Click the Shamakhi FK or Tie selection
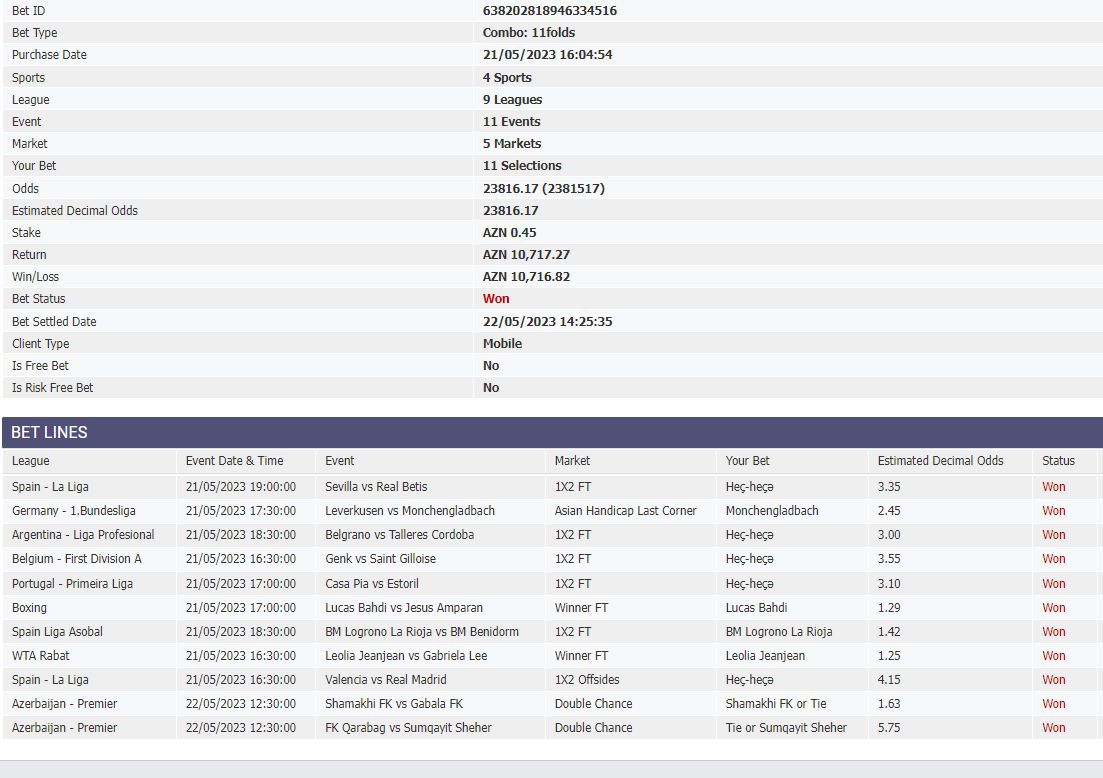1103x778 pixels. click(776, 704)
